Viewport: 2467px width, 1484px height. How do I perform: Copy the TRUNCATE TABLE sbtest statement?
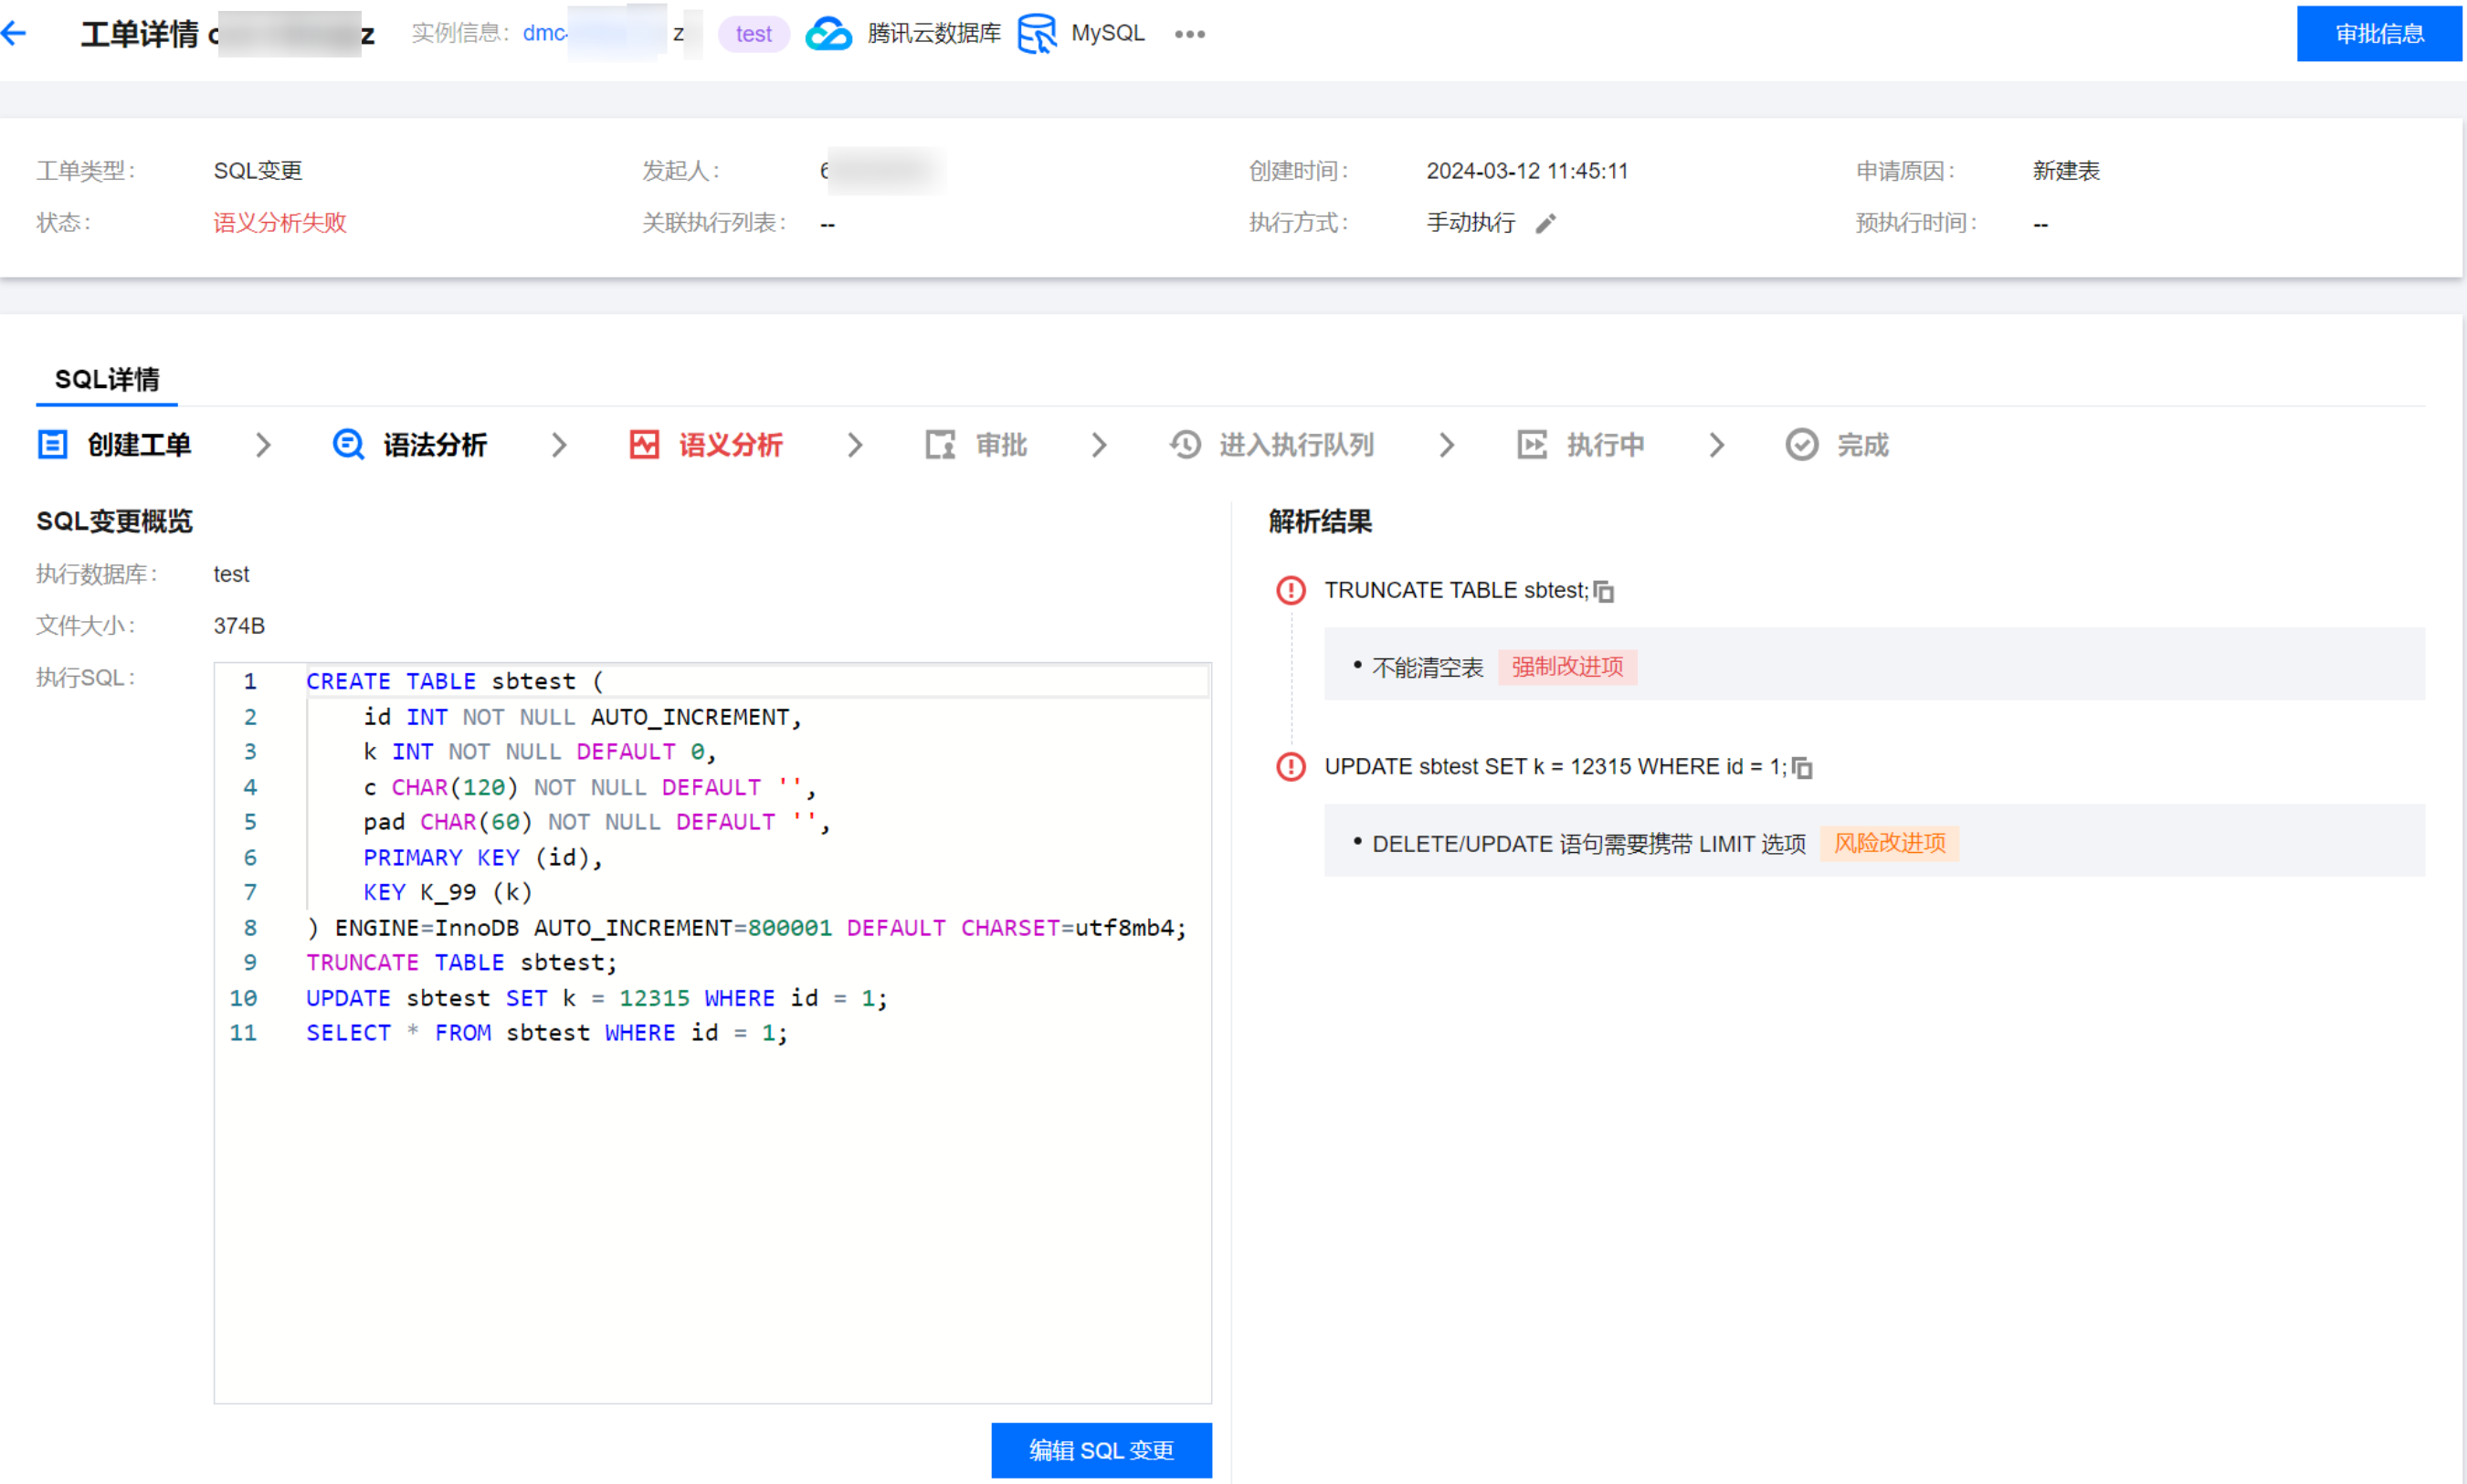(x=1604, y=591)
